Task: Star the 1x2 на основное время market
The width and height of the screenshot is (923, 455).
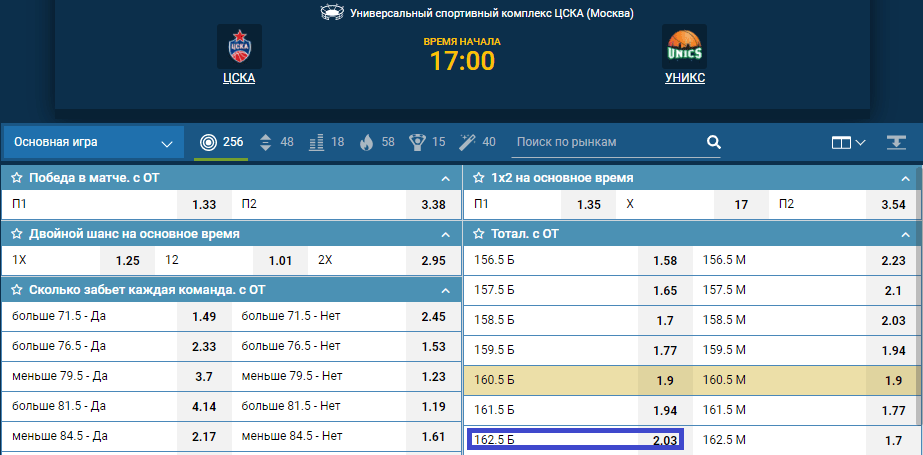Action: click(x=479, y=178)
